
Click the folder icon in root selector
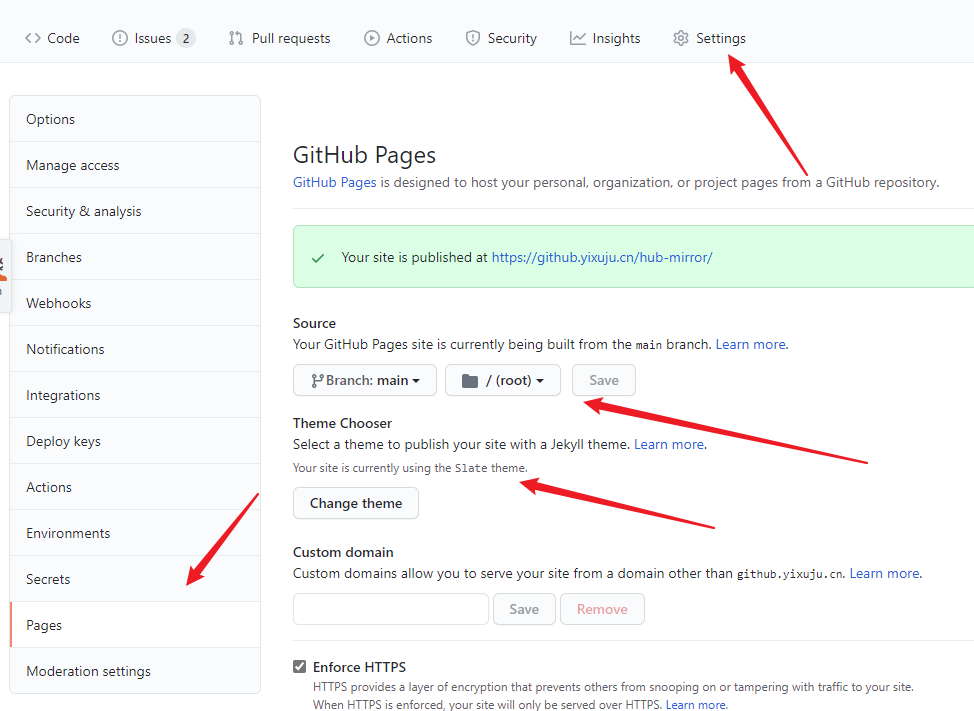(470, 381)
